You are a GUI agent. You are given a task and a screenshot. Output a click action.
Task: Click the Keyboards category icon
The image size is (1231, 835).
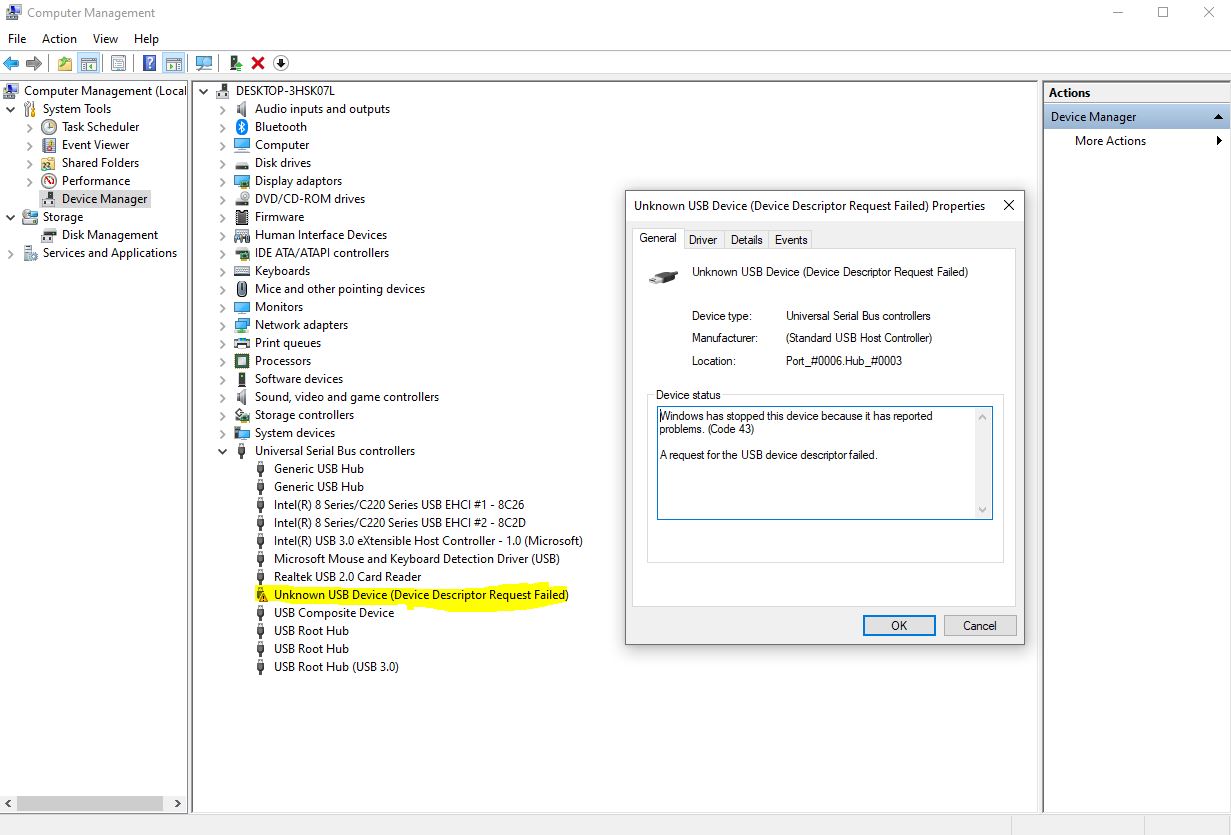pyautogui.click(x=241, y=271)
